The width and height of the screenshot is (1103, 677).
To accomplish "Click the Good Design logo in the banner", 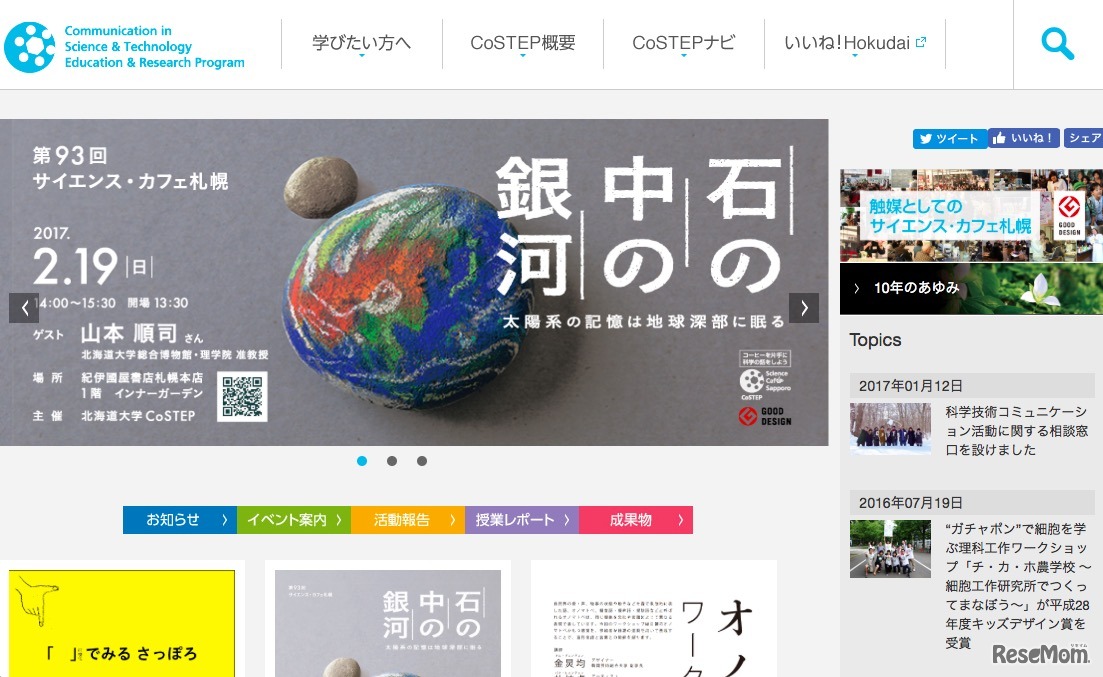I will point(765,416).
